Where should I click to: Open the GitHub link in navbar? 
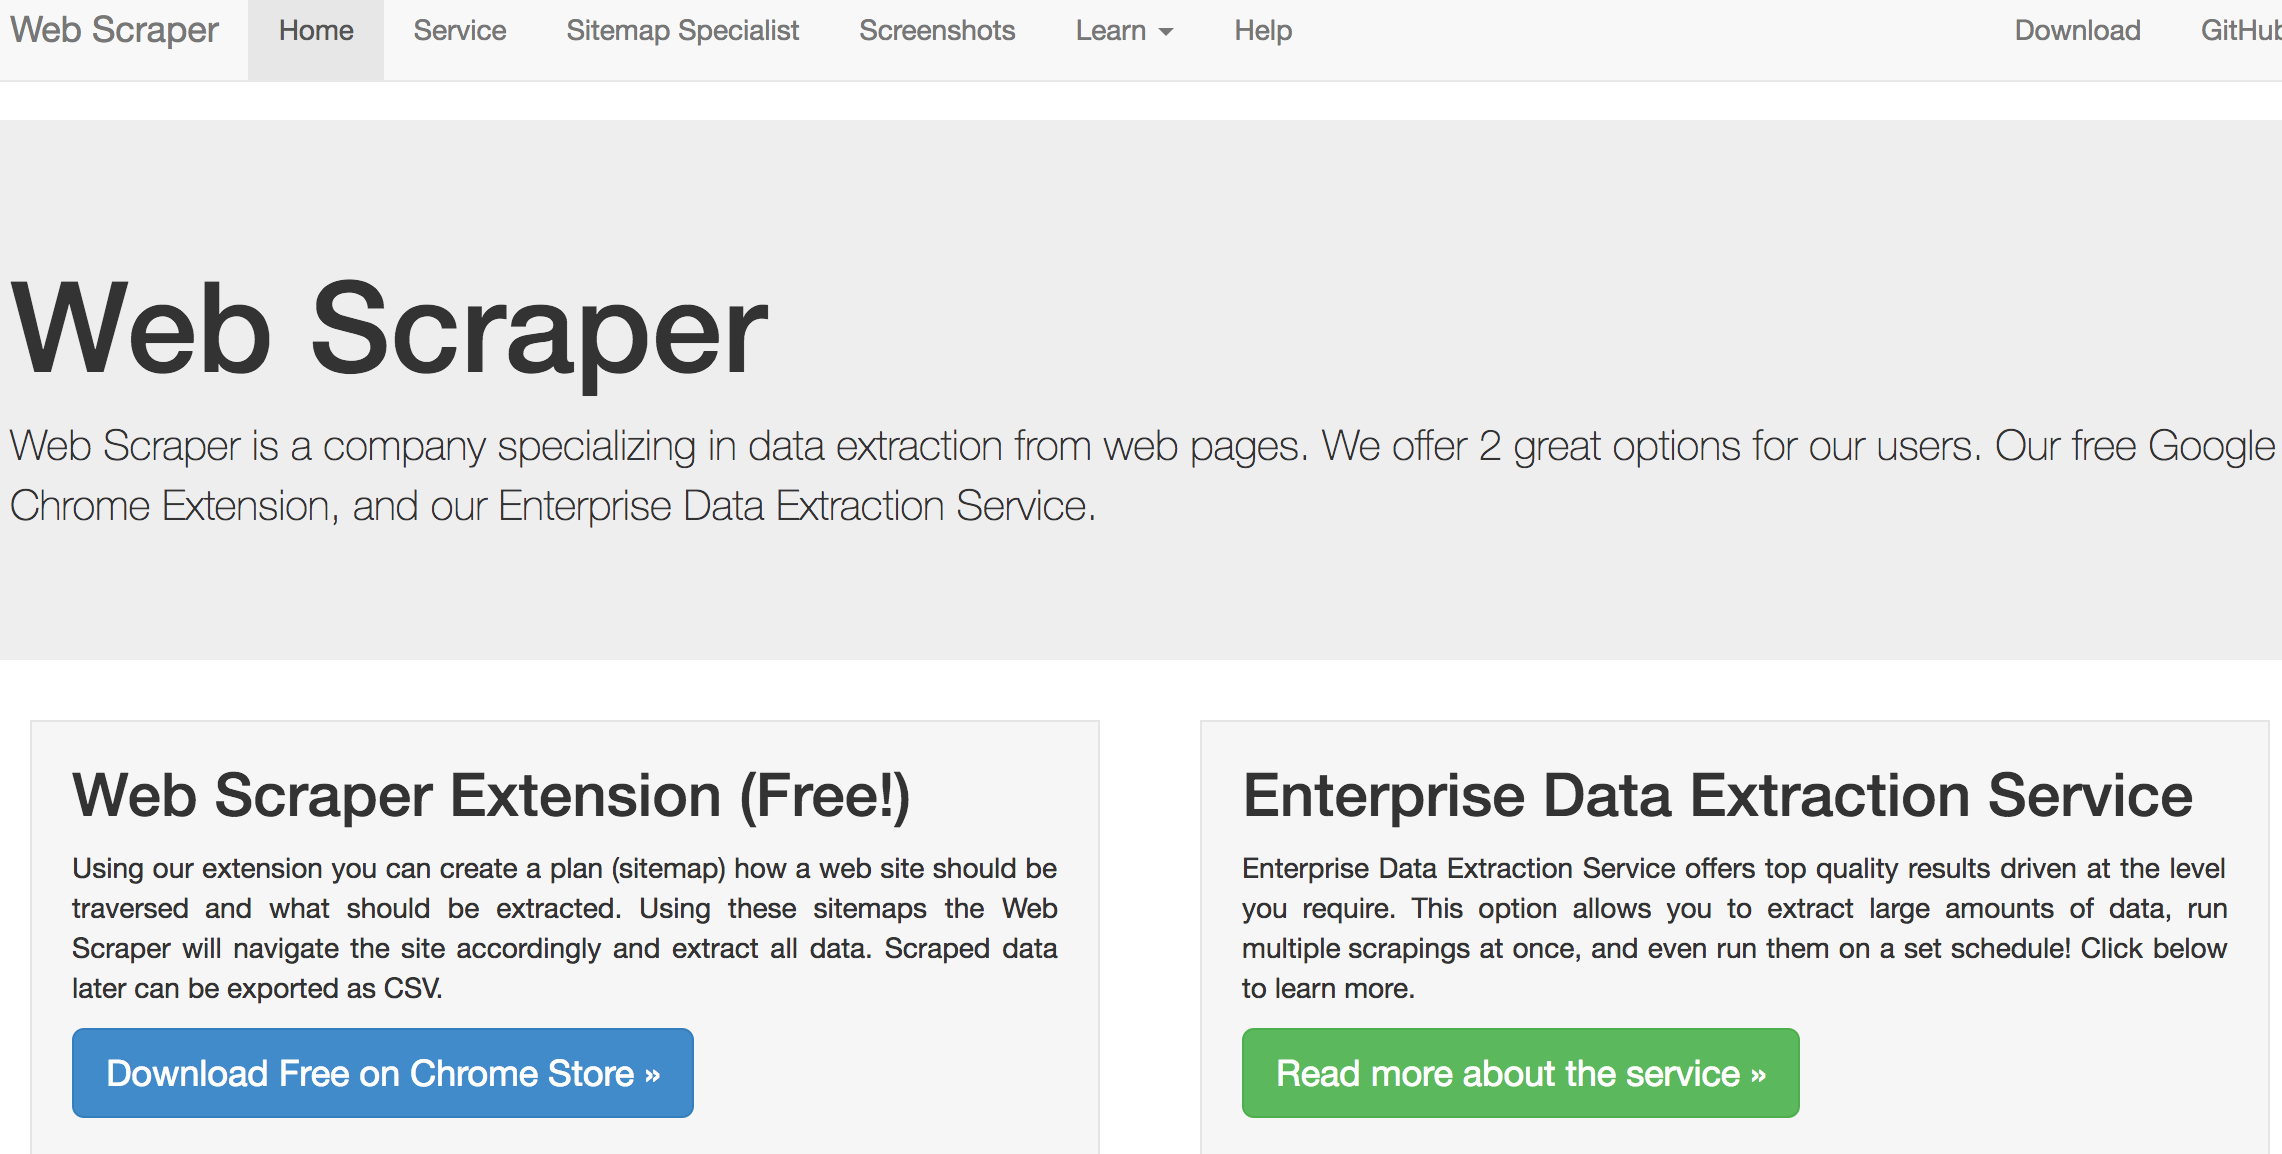click(x=2241, y=30)
